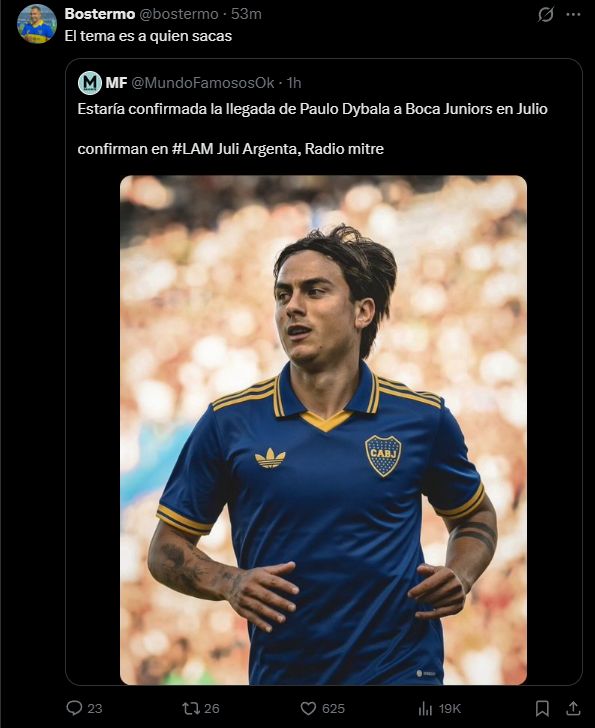
Task: Open the three-dot more options menu
Action: [x=573, y=14]
